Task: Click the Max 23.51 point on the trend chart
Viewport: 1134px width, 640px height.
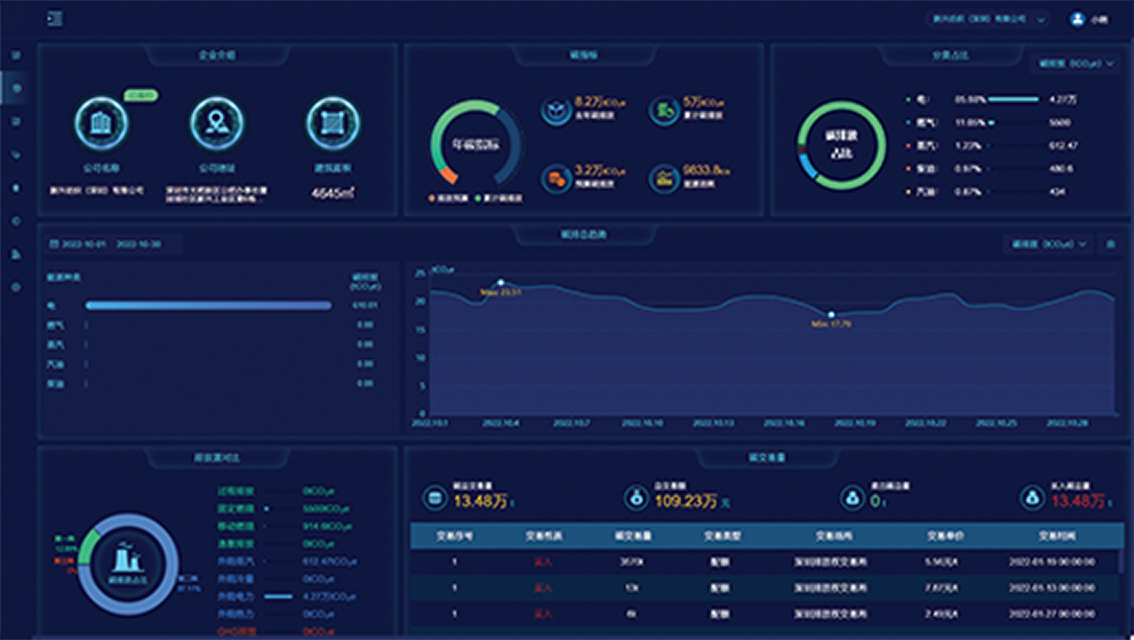Action: (x=501, y=282)
